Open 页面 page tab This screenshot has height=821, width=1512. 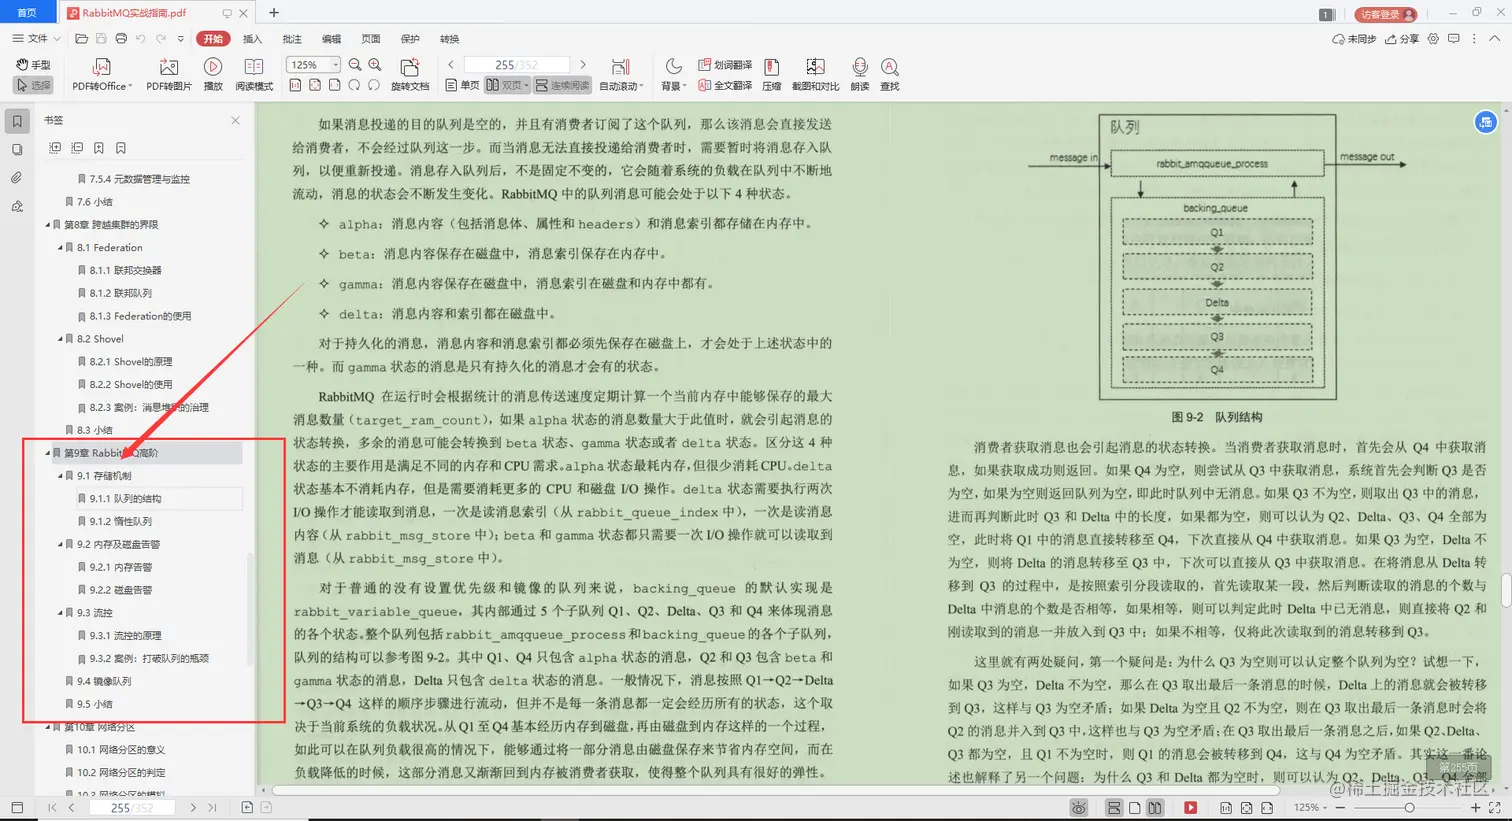click(x=371, y=39)
